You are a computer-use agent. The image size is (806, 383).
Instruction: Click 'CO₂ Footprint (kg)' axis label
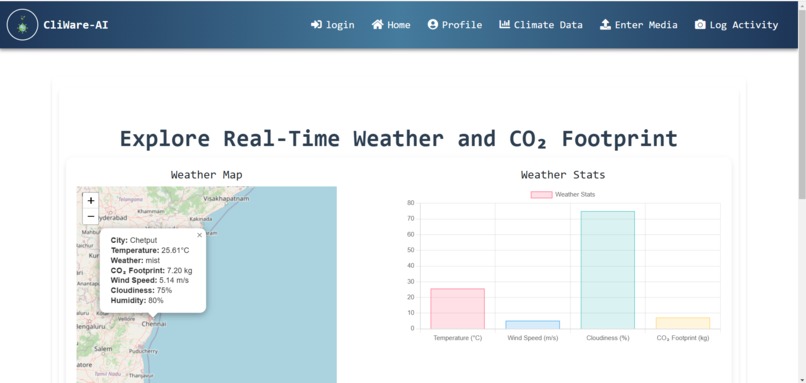pos(683,338)
